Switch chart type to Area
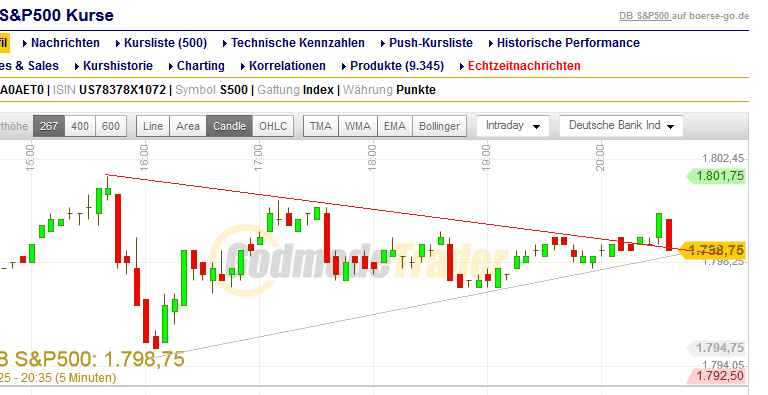768x395 pixels. pos(188,126)
